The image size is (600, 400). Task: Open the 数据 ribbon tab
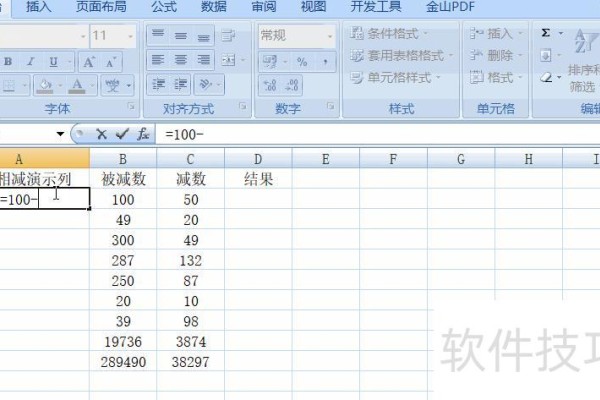(x=214, y=7)
